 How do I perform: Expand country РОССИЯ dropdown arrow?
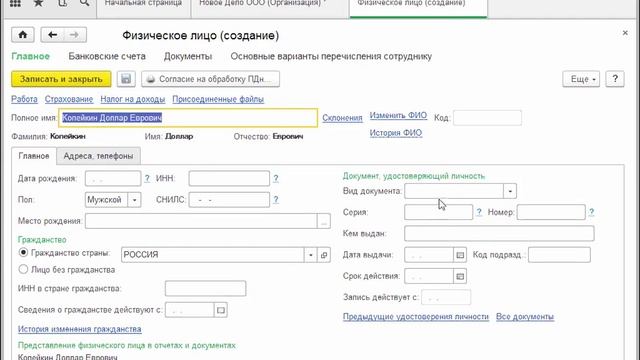pyautogui.click(x=311, y=255)
